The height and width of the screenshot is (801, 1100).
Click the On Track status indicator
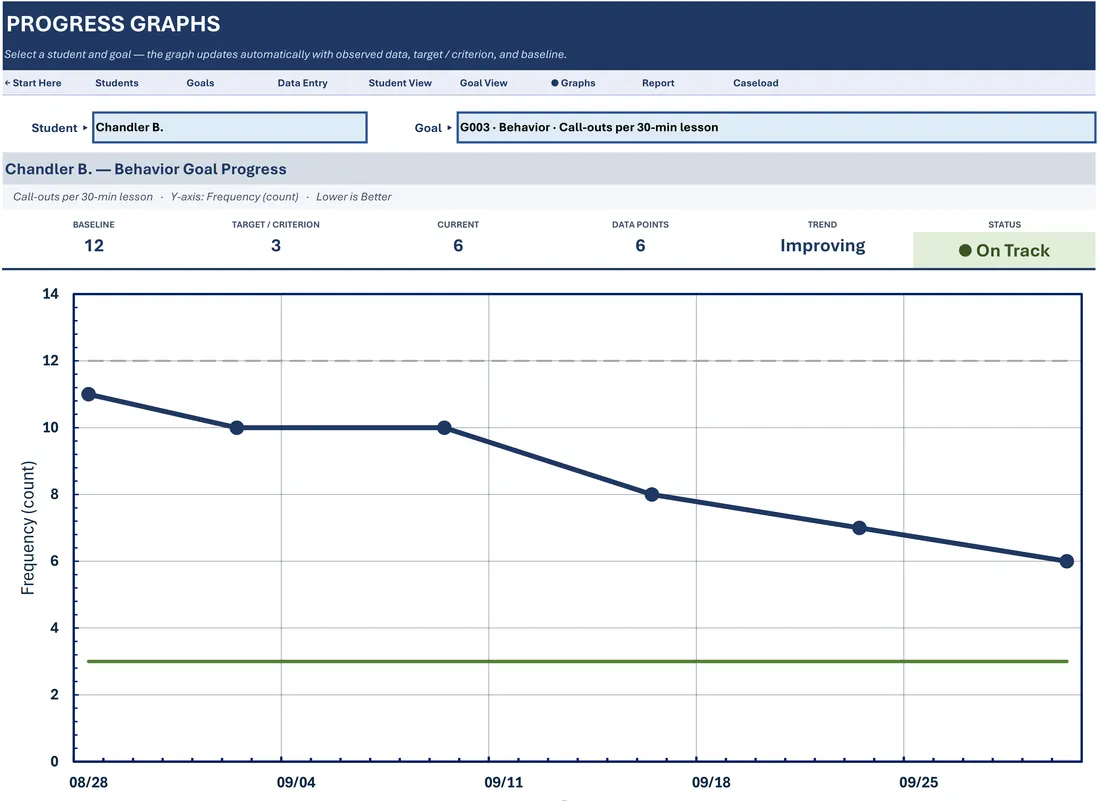(x=1004, y=250)
